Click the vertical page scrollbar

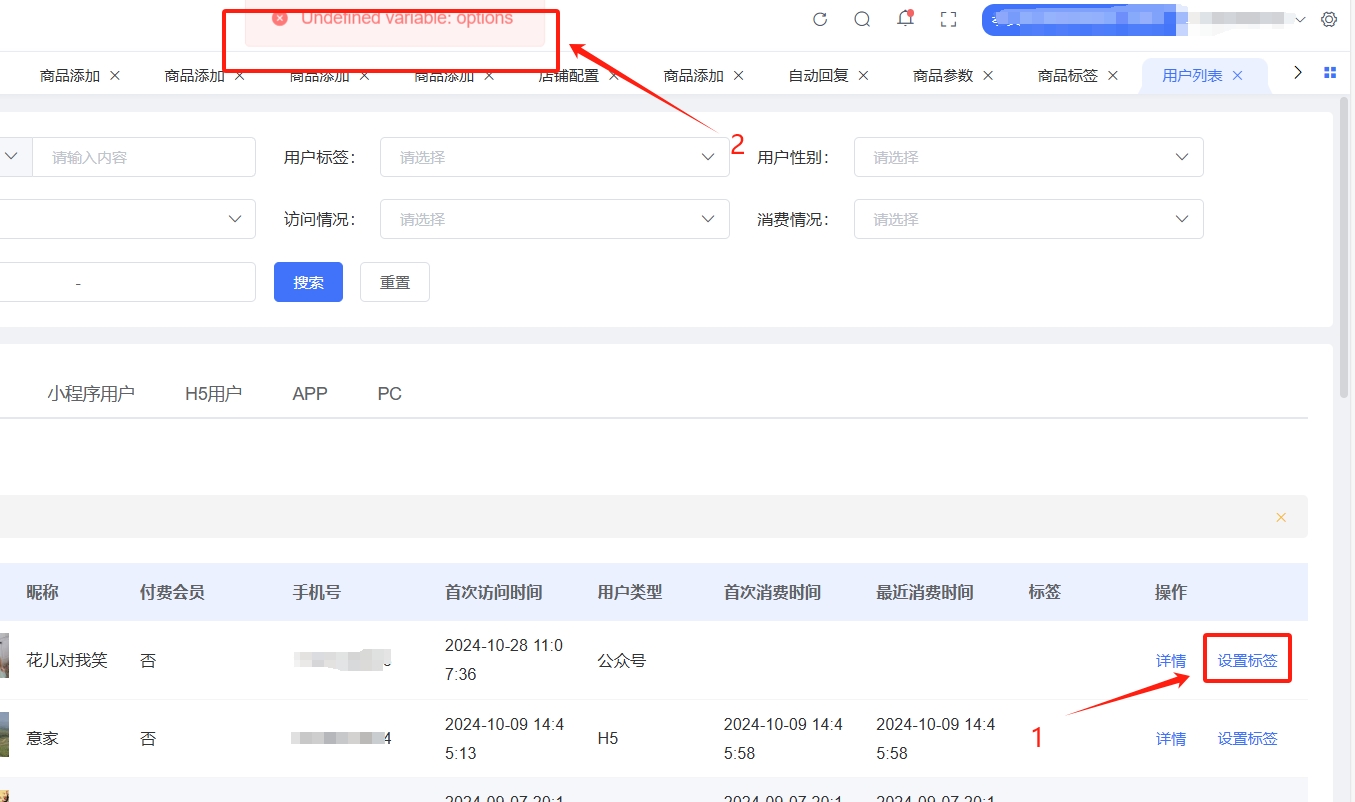(x=1346, y=250)
